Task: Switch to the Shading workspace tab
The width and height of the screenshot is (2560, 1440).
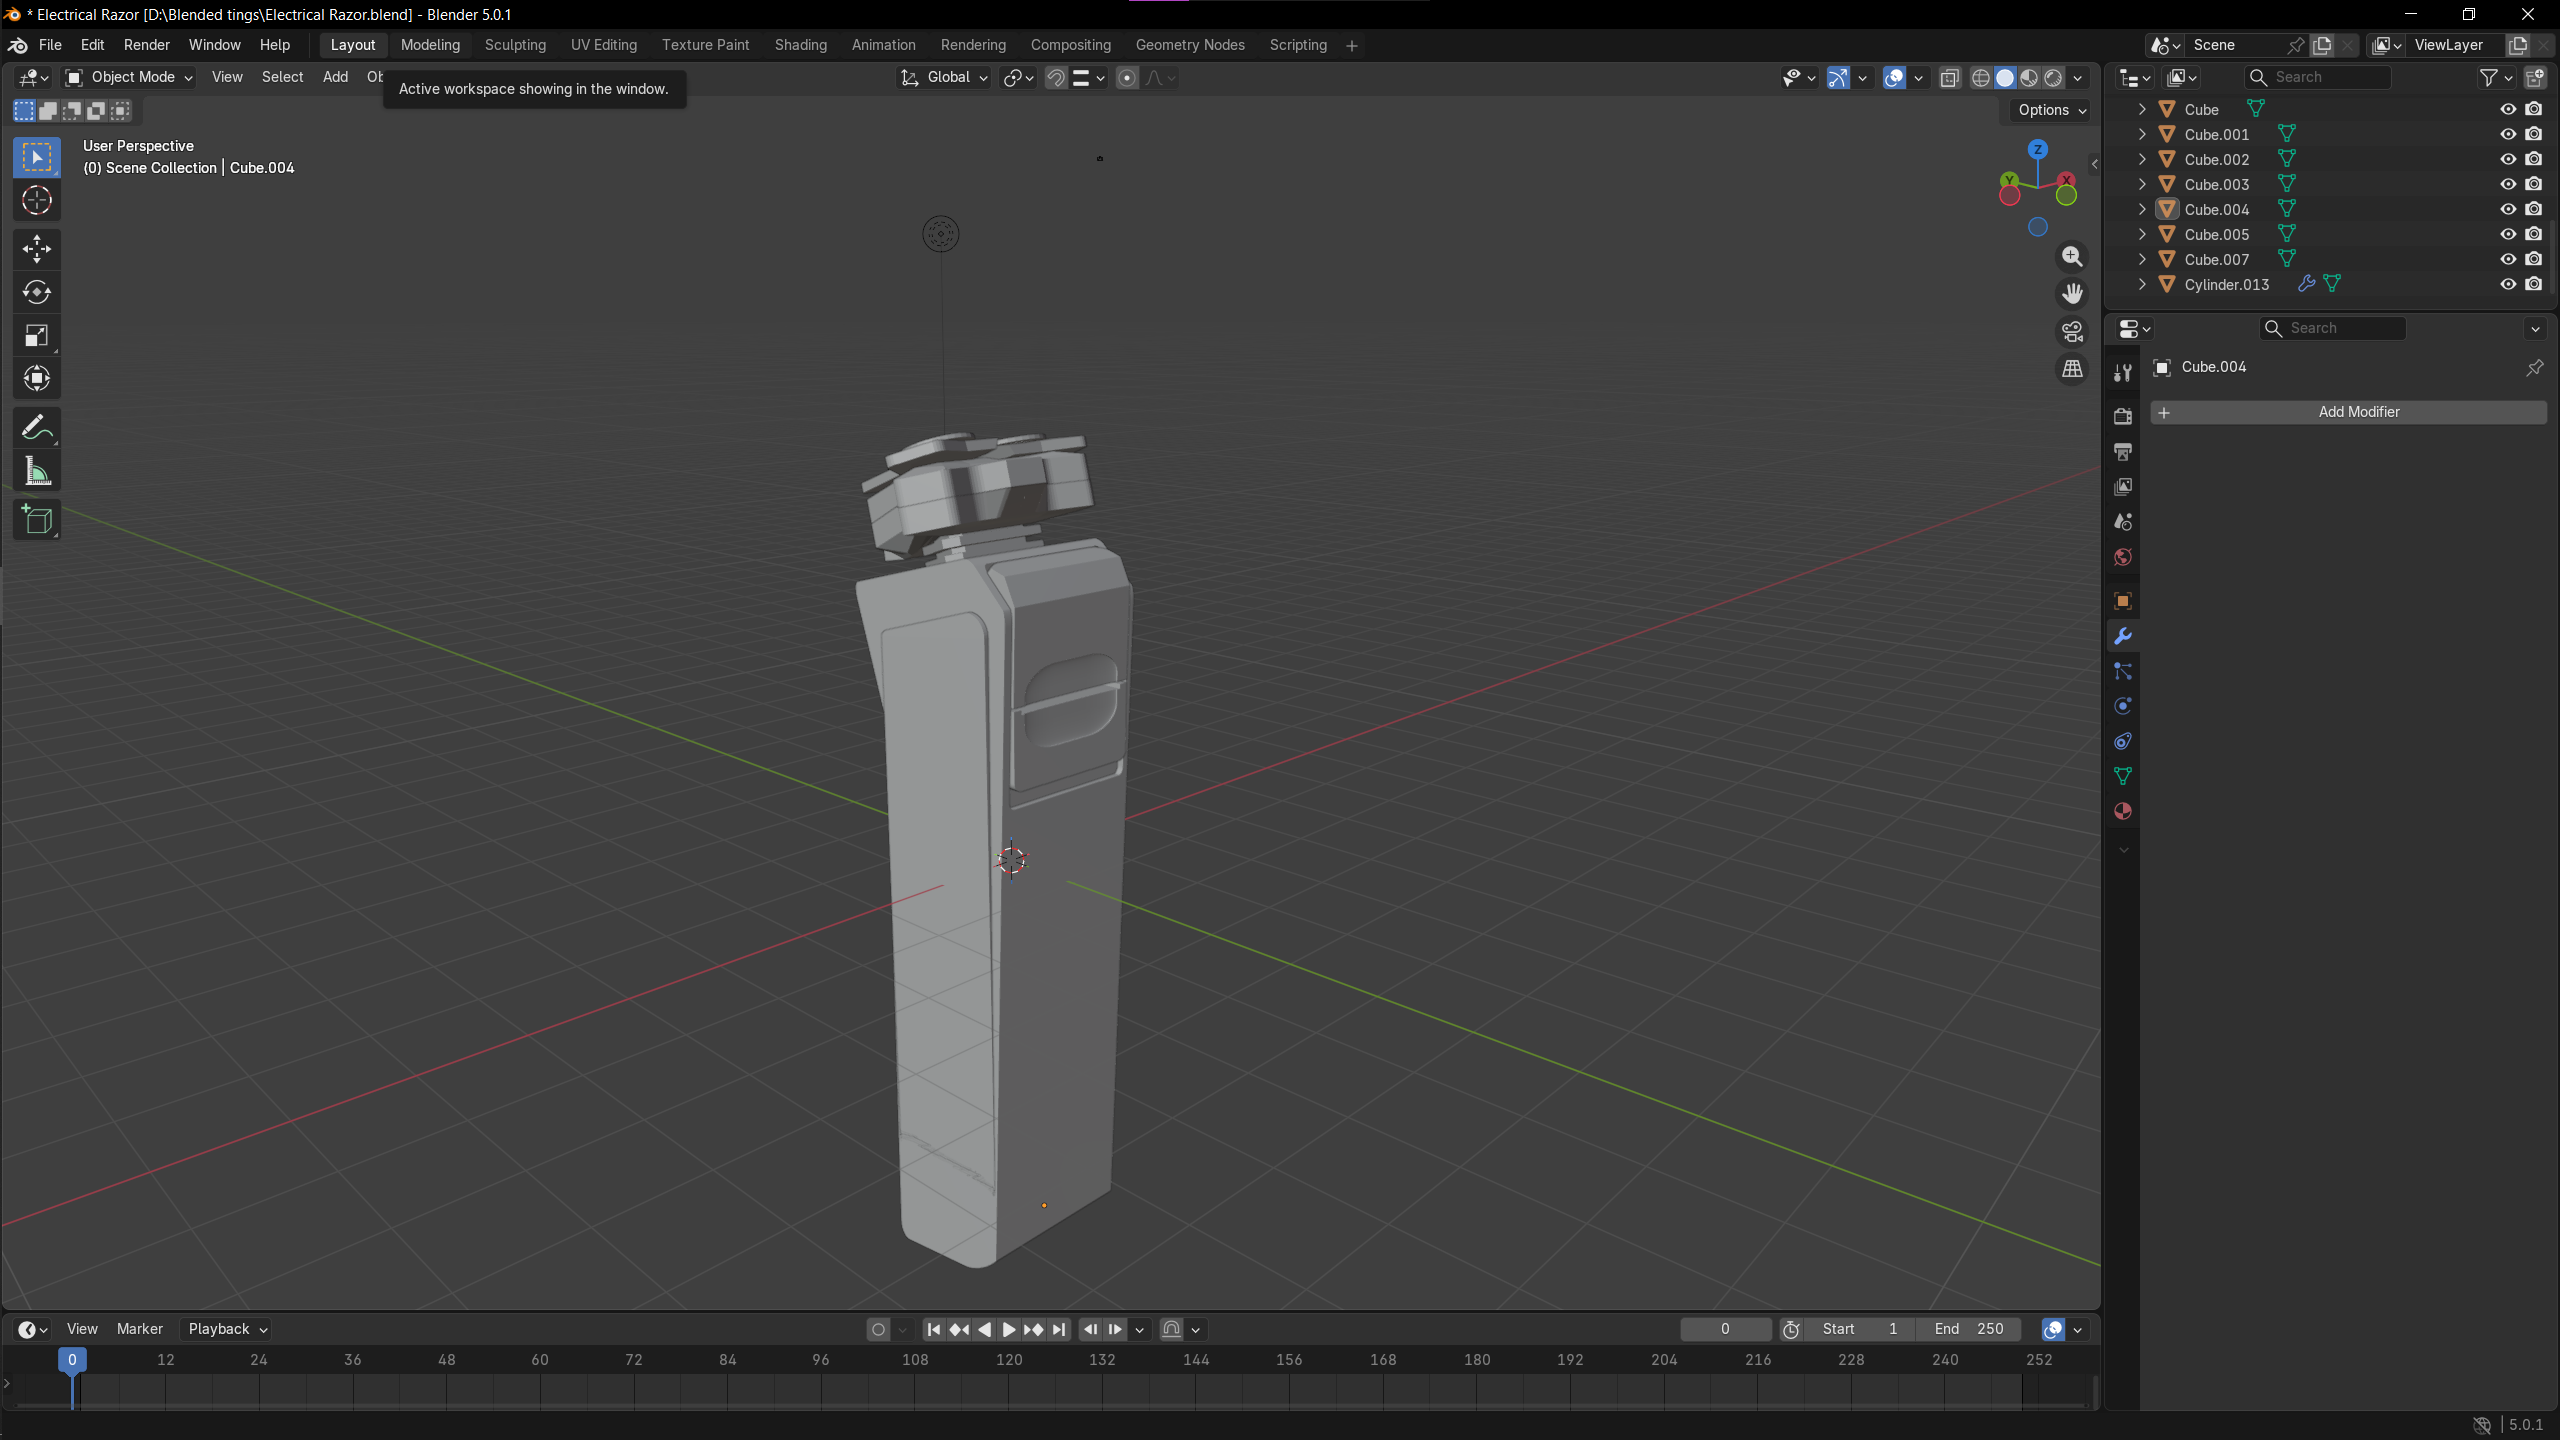Action: (800, 45)
